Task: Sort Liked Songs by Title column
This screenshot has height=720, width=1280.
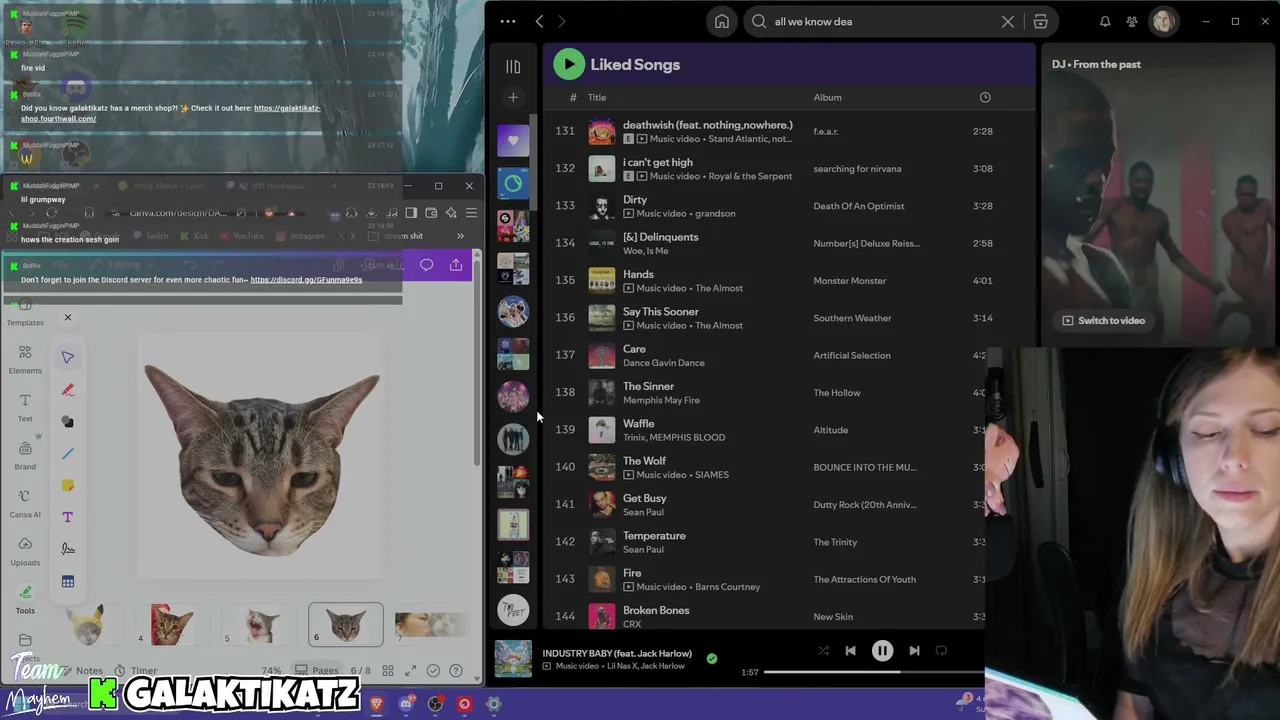Action: click(597, 97)
